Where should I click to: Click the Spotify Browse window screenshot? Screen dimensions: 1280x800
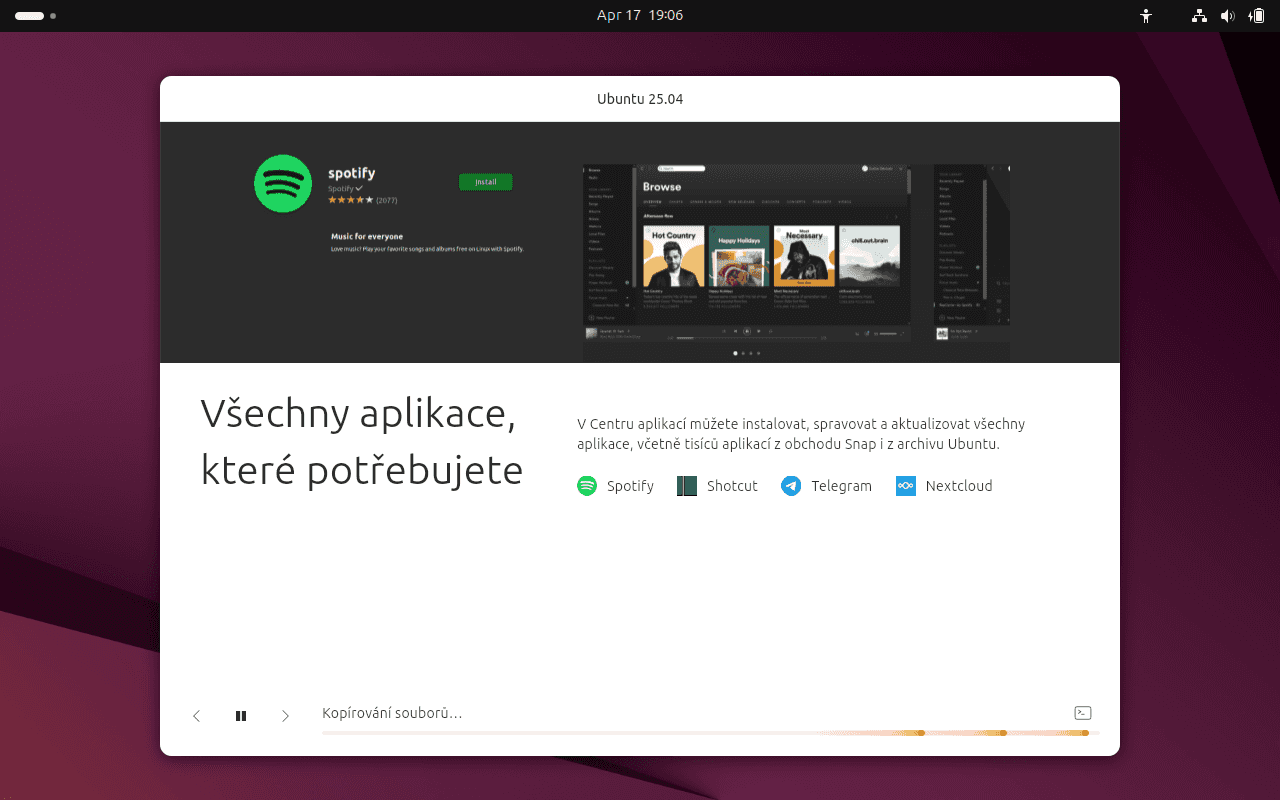tap(747, 254)
